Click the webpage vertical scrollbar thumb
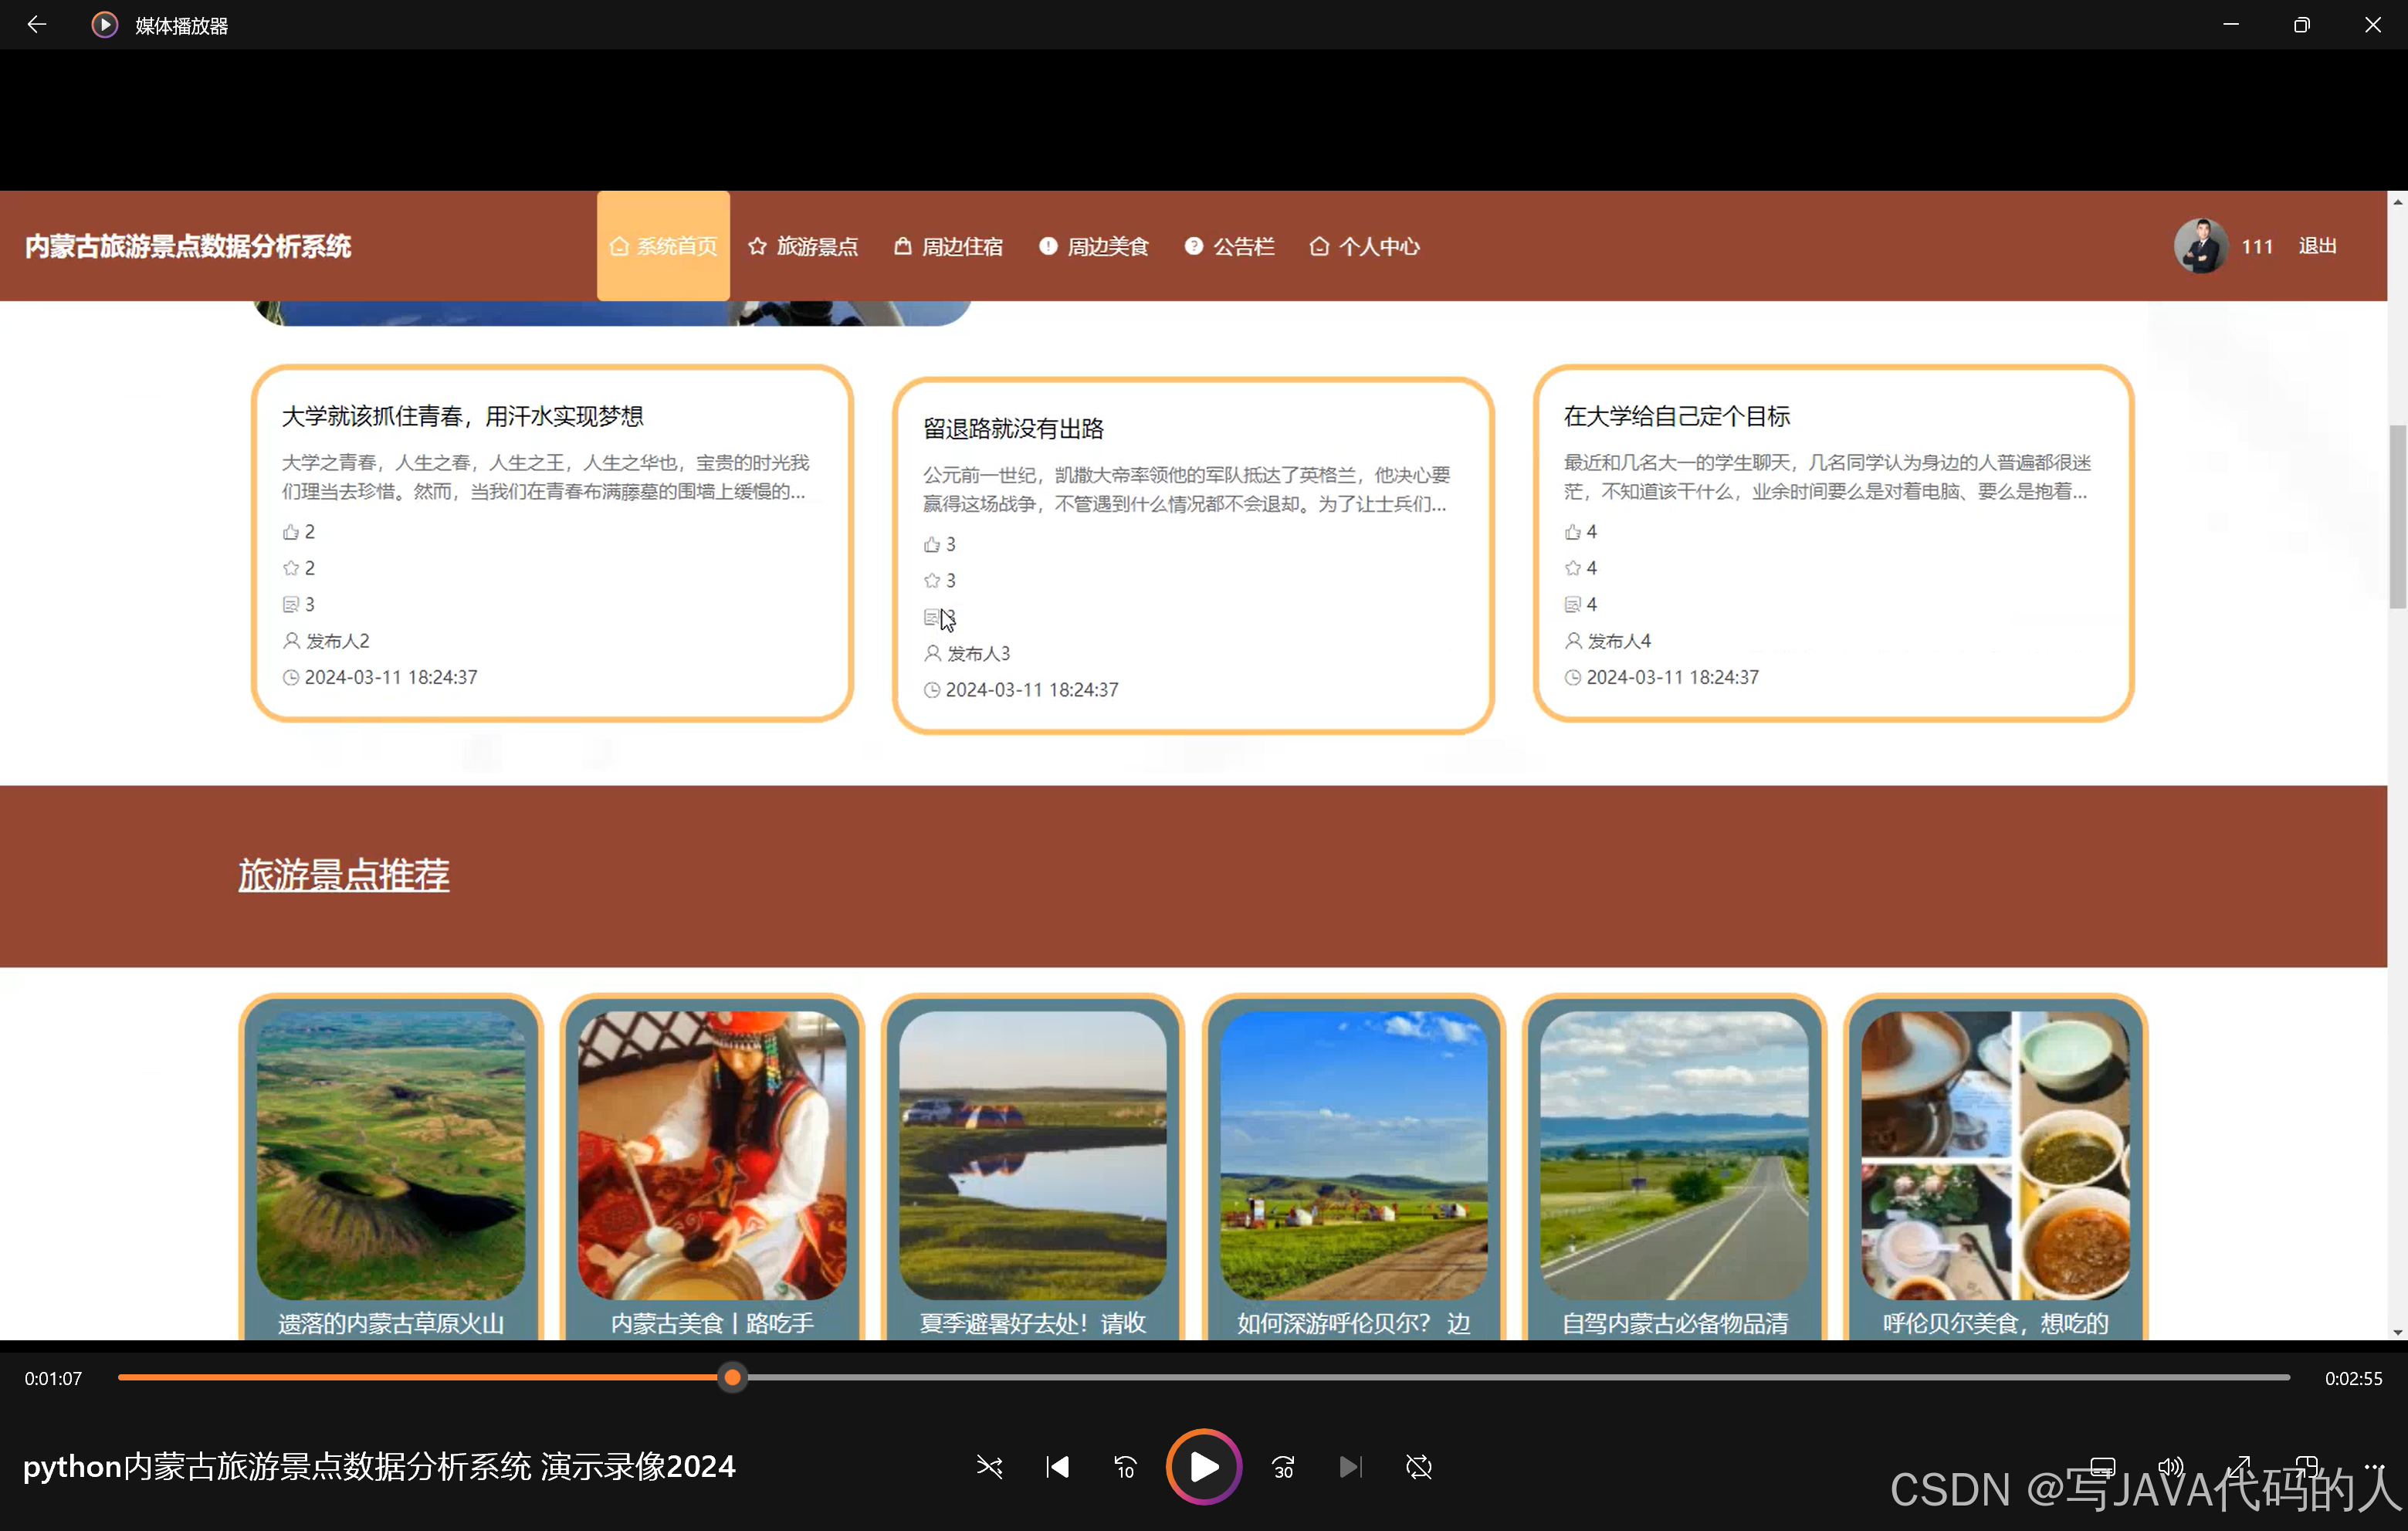The height and width of the screenshot is (1531, 2408). (x=2397, y=516)
